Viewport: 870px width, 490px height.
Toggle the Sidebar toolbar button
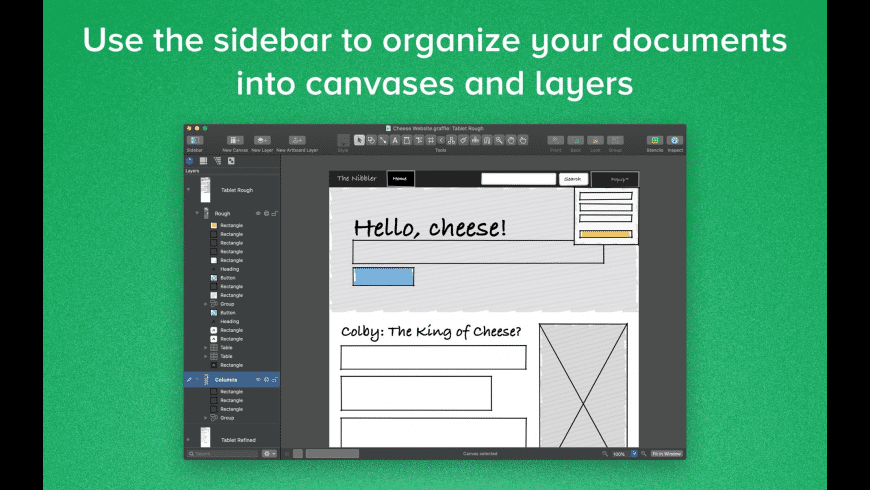(x=194, y=141)
